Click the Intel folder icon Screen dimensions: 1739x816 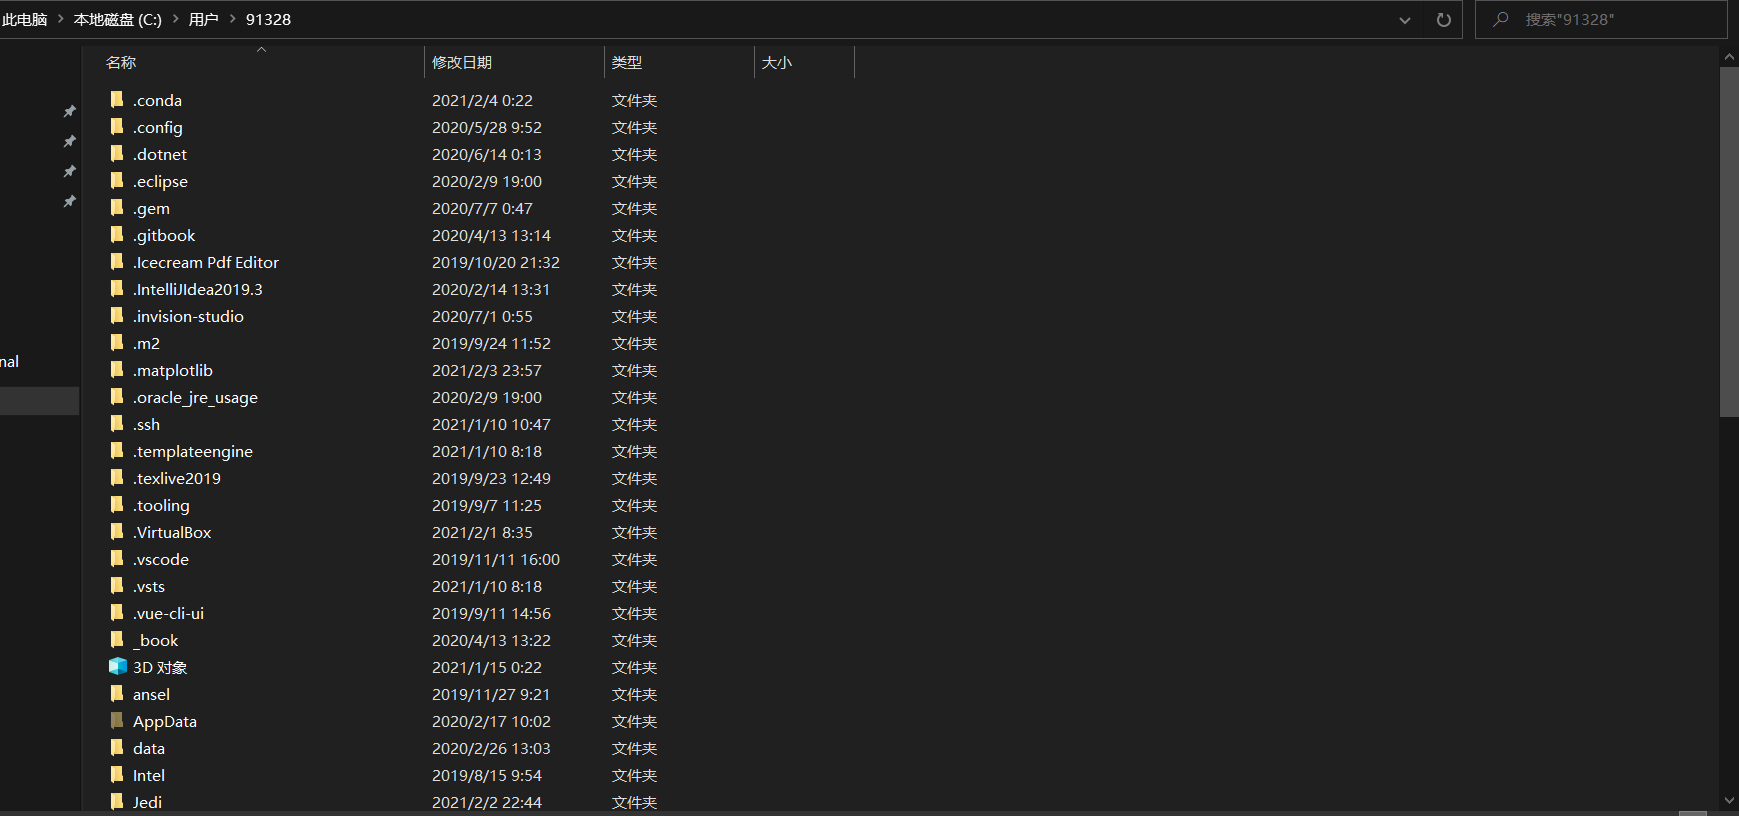pos(117,774)
